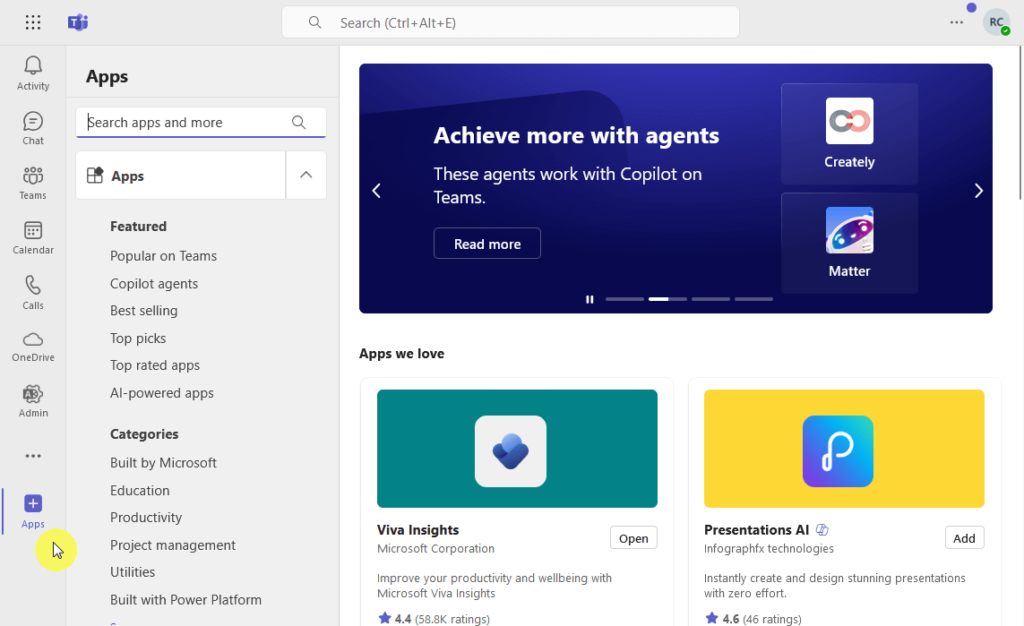
Task: Click the Presentations AI title
Action: (x=756, y=530)
